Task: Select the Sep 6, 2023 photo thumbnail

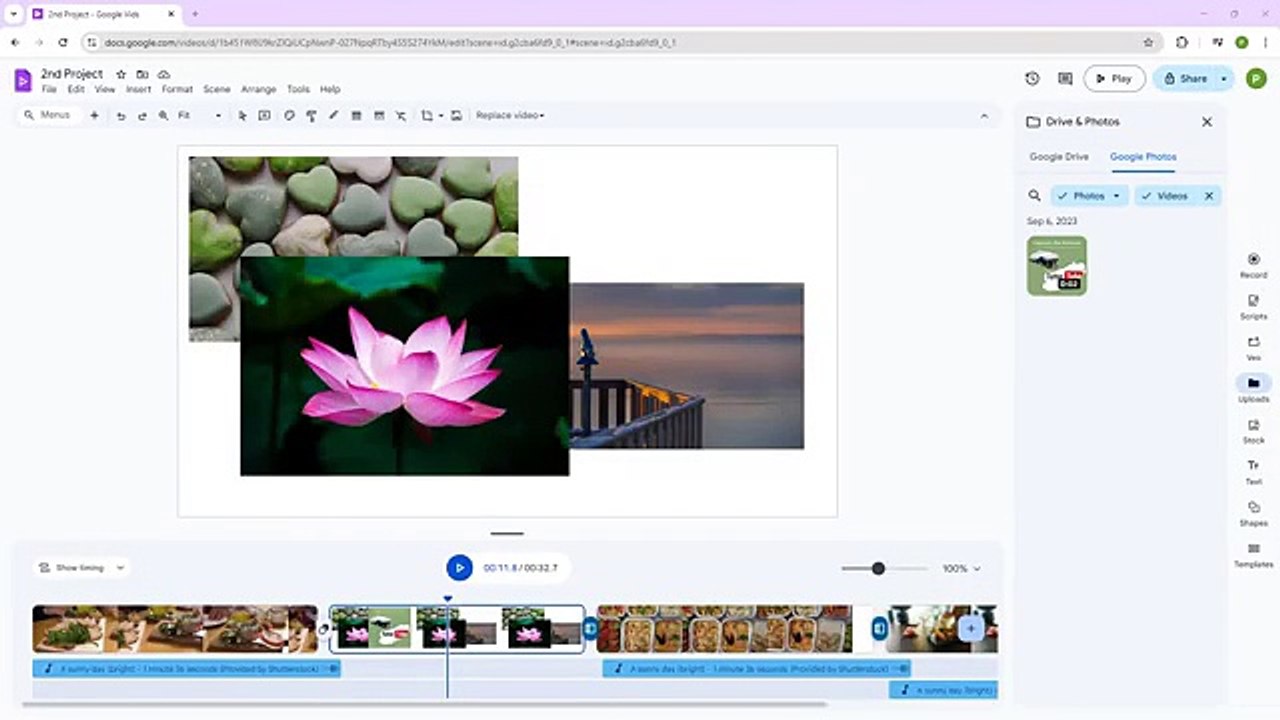Action: pyautogui.click(x=1057, y=266)
